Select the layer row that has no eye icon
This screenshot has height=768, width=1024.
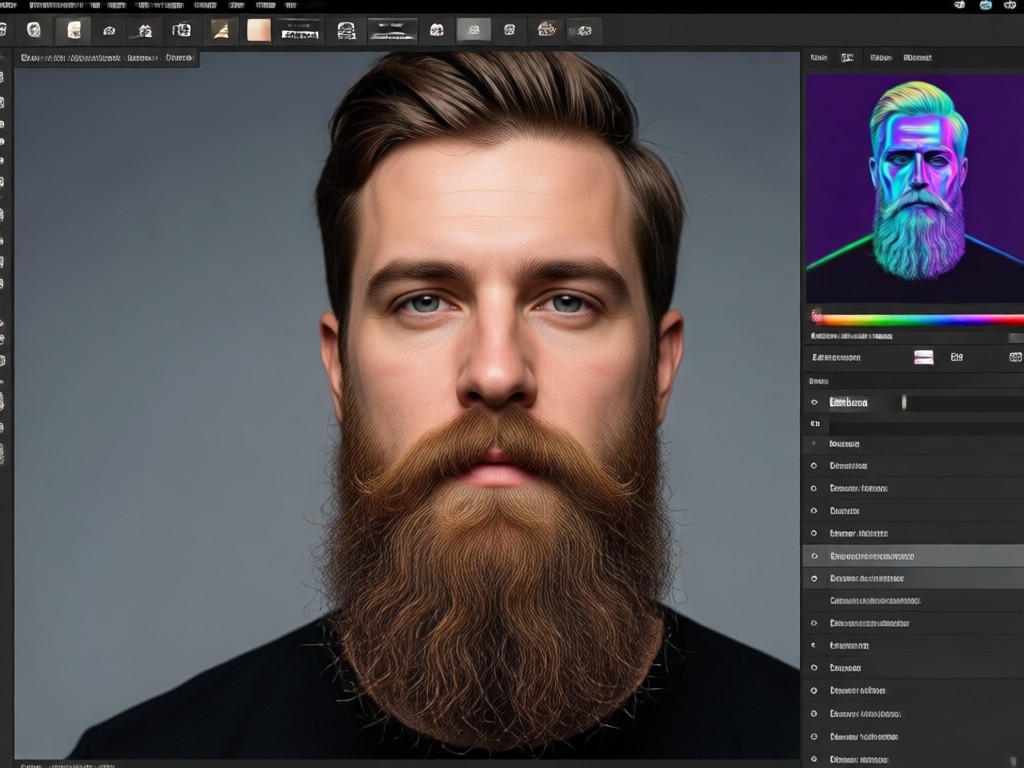click(913, 601)
